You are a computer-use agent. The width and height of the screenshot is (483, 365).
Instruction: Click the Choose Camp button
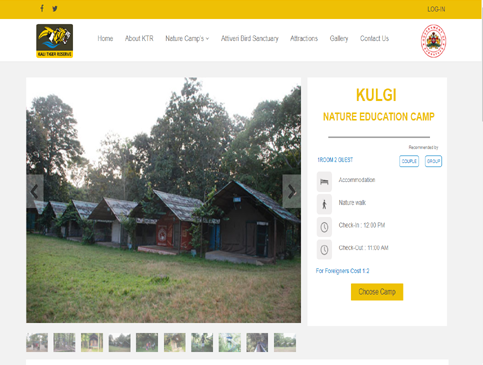click(377, 292)
